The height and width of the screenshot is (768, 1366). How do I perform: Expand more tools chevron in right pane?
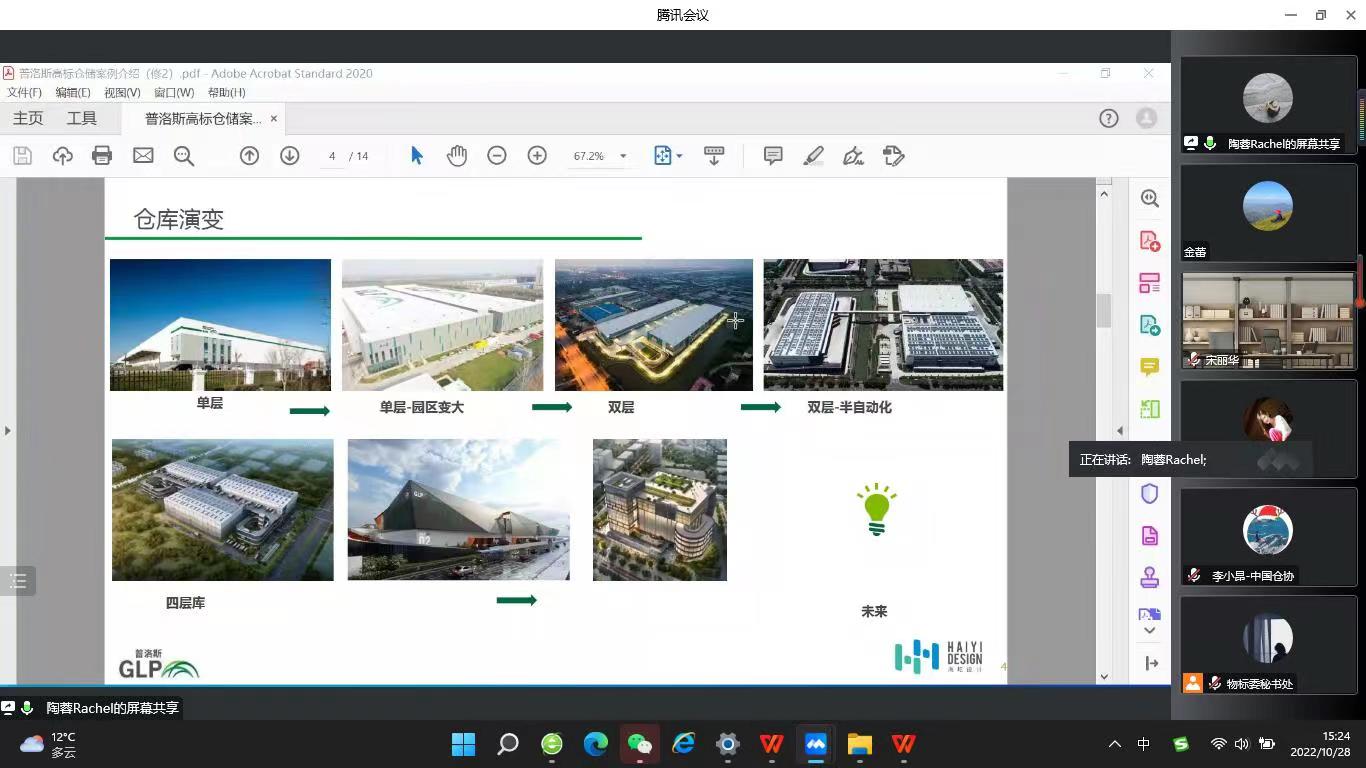1149,630
